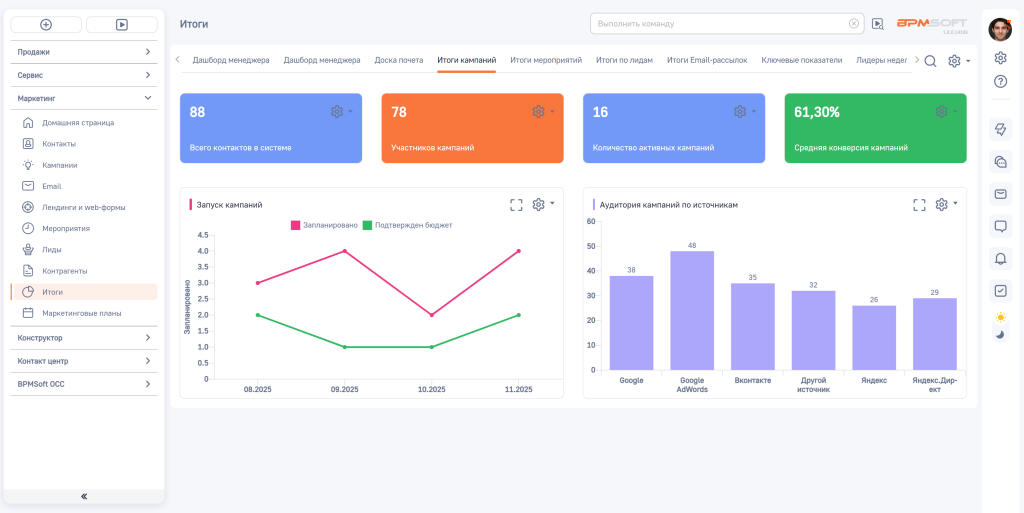
Task: Open Email section in sidebar
Action: point(84,186)
